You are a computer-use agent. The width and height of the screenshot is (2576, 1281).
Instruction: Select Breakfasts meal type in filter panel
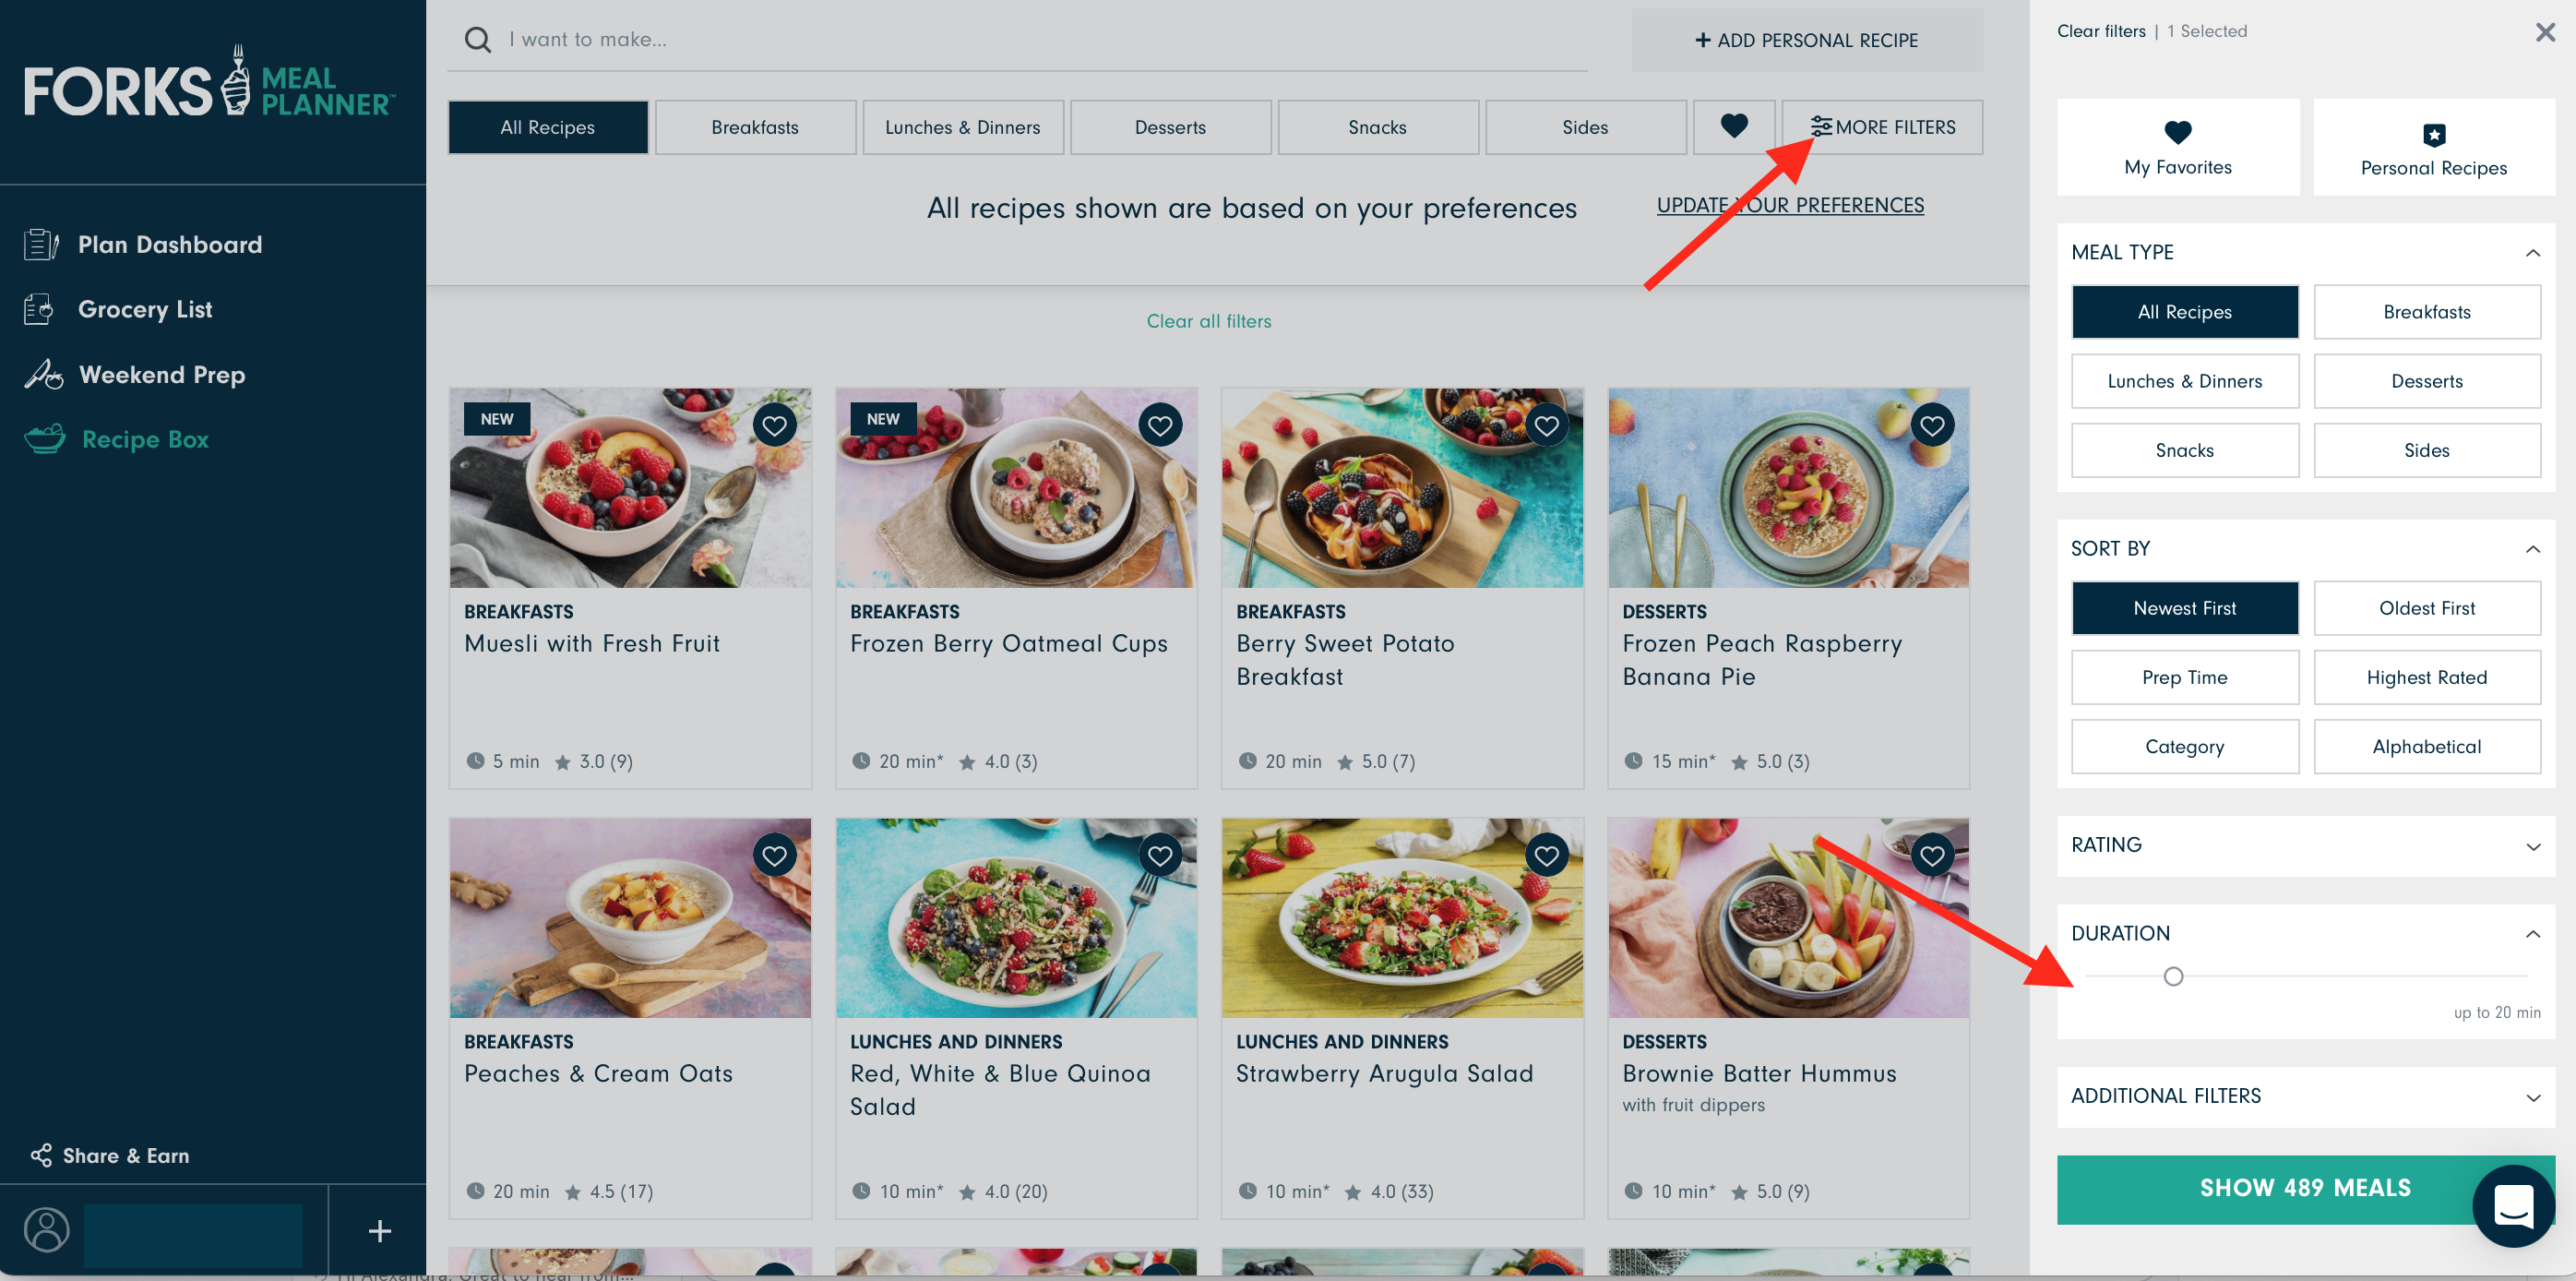(x=2426, y=312)
